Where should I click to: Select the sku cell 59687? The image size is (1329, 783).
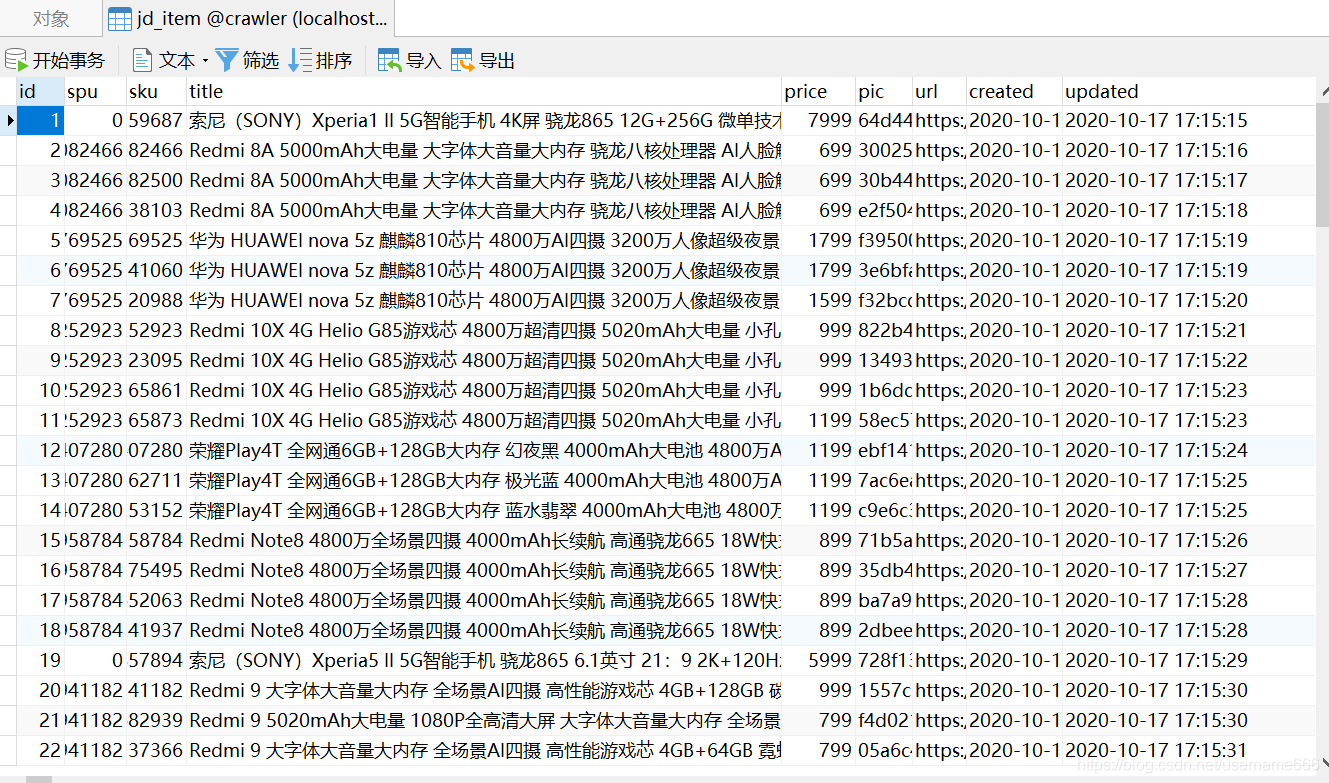[156, 121]
